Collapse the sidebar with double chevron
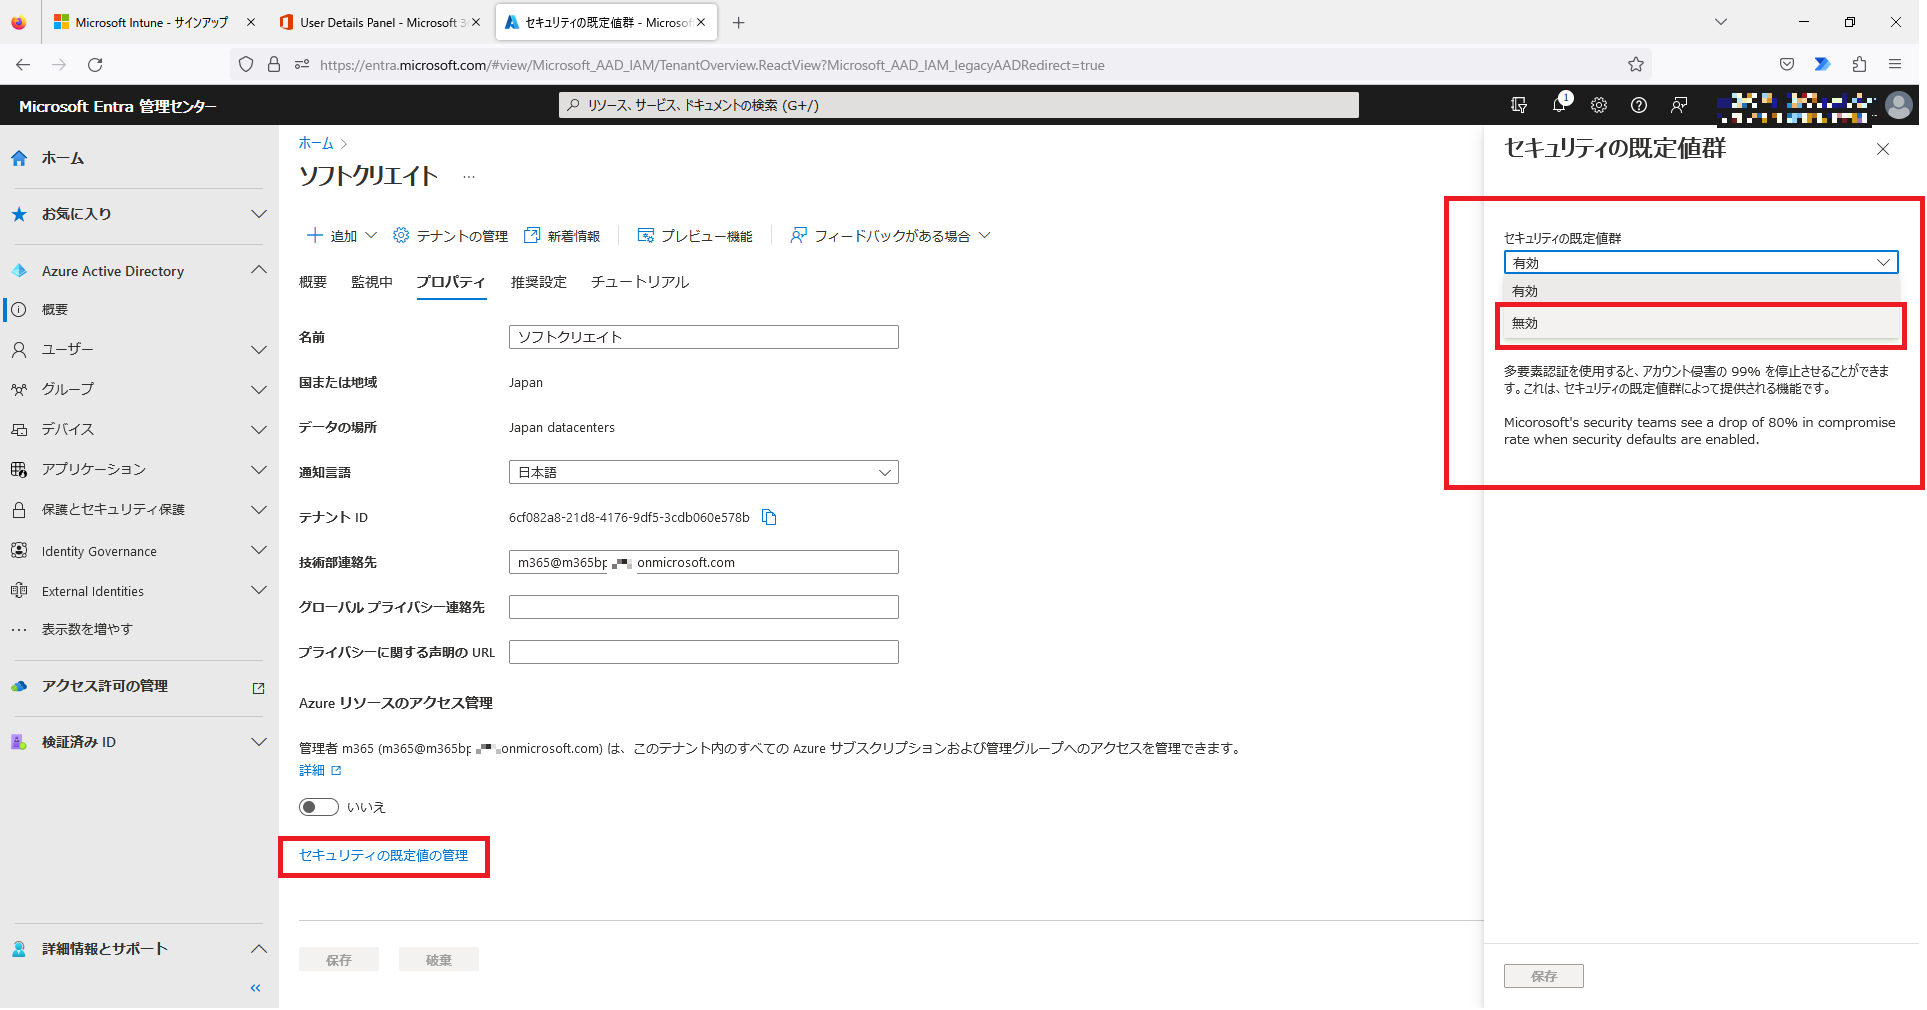Image resolution: width=1927 pixels, height=1010 pixels. click(x=256, y=988)
